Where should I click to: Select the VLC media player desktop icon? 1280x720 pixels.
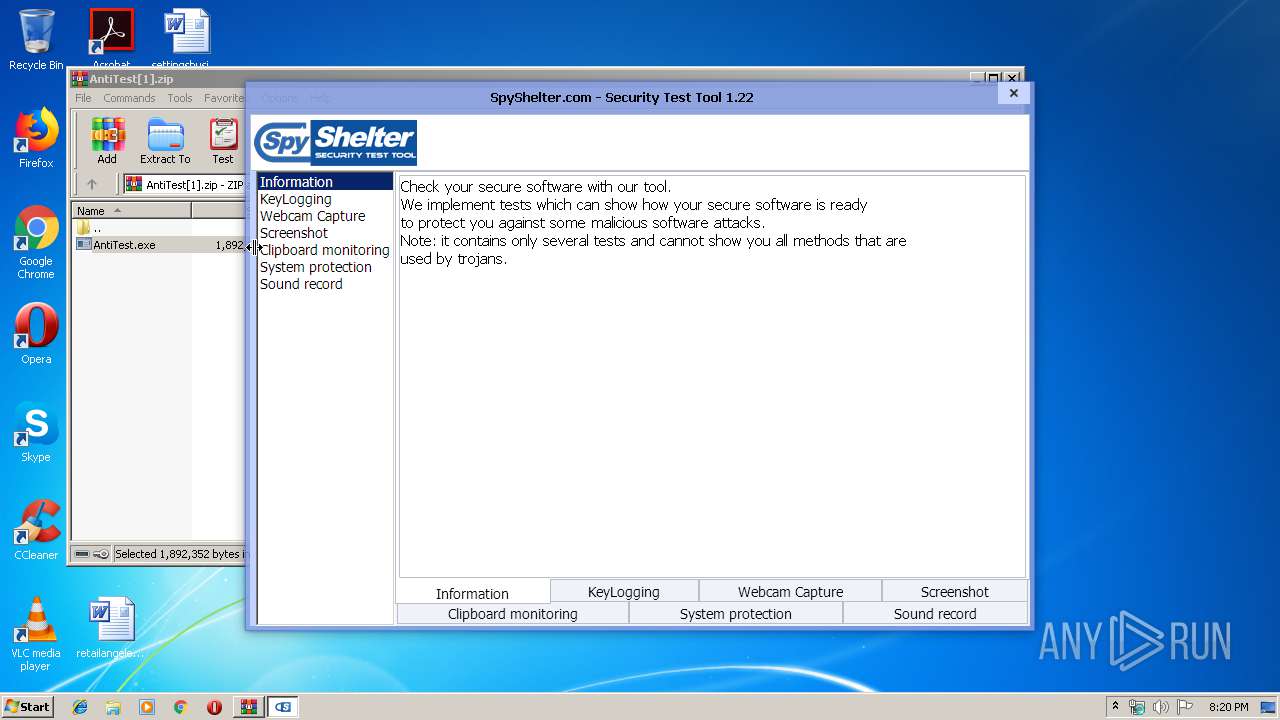36,634
